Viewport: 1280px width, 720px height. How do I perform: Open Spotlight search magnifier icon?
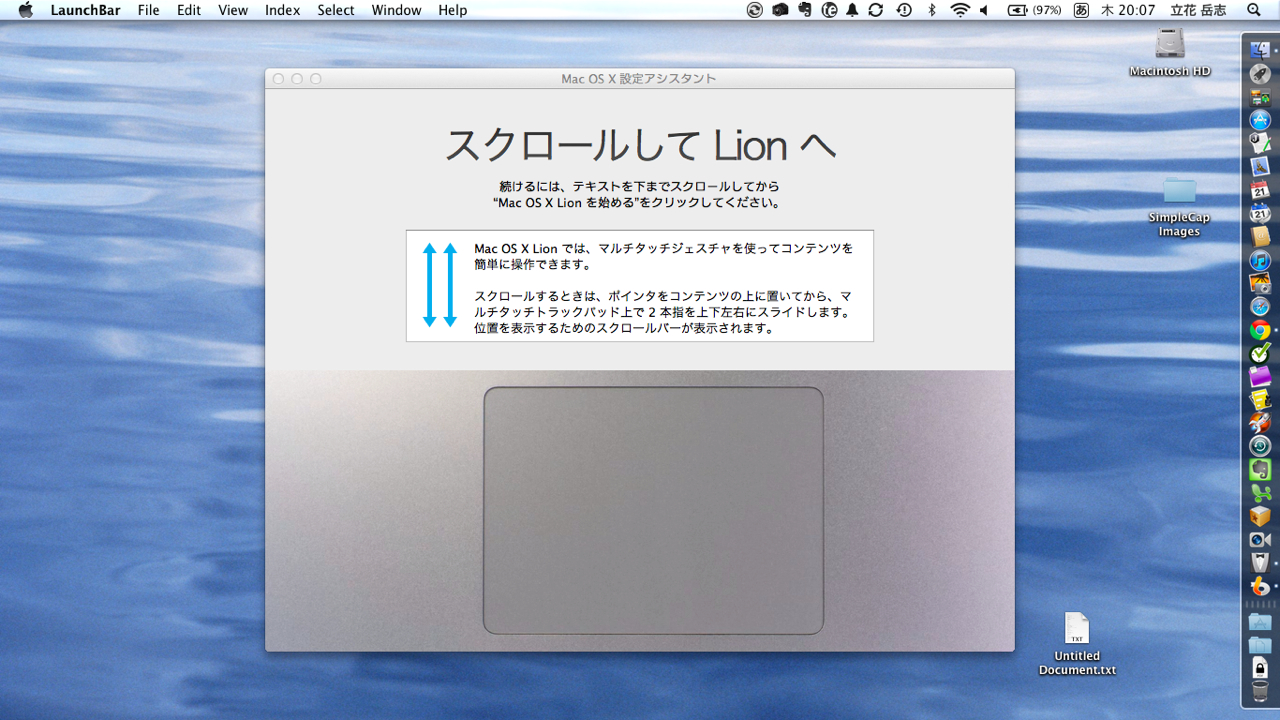tap(1254, 10)
